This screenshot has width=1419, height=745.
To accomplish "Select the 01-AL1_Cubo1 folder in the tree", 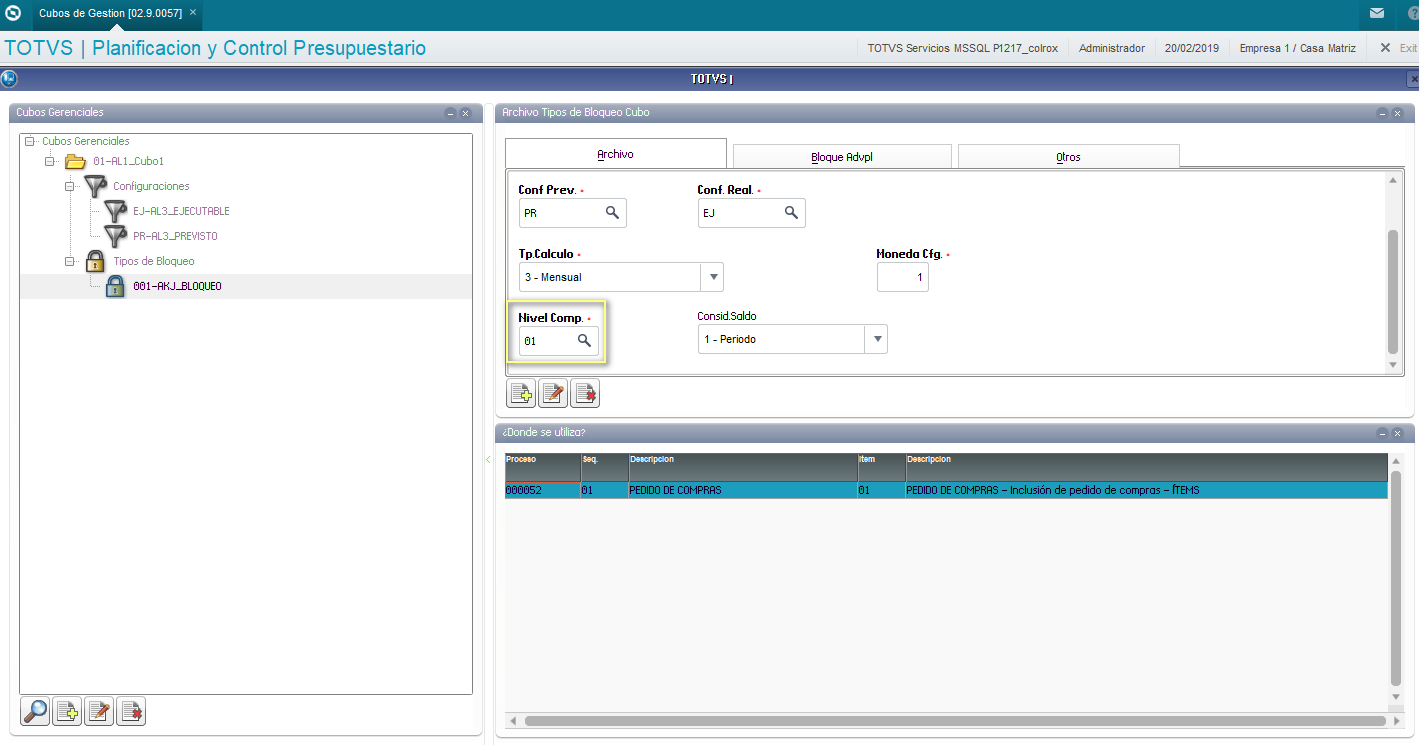I will pos(128,161).
